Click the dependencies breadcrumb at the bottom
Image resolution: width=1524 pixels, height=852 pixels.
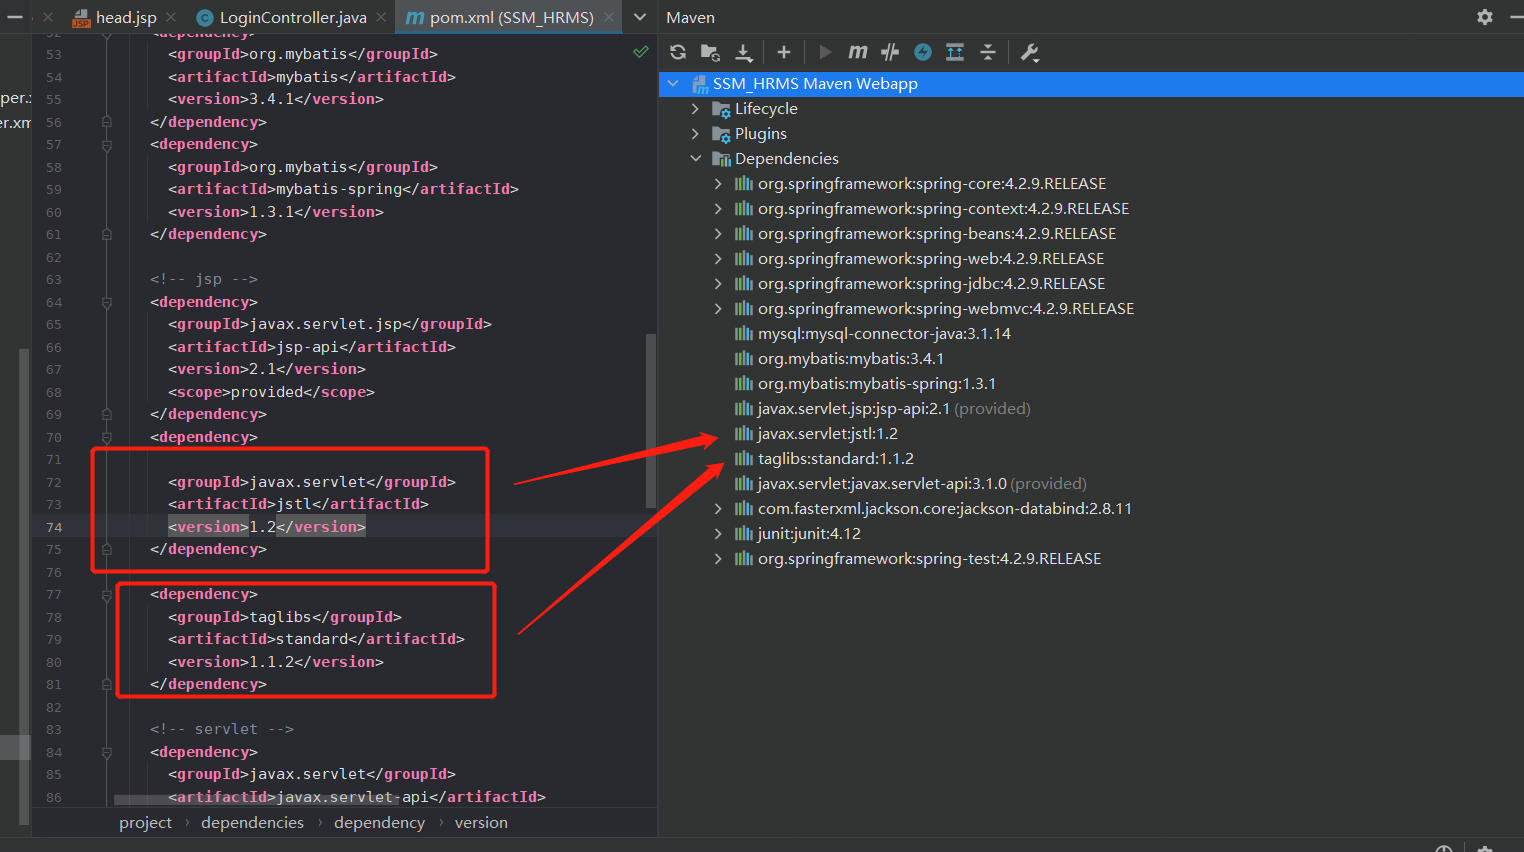252,822
